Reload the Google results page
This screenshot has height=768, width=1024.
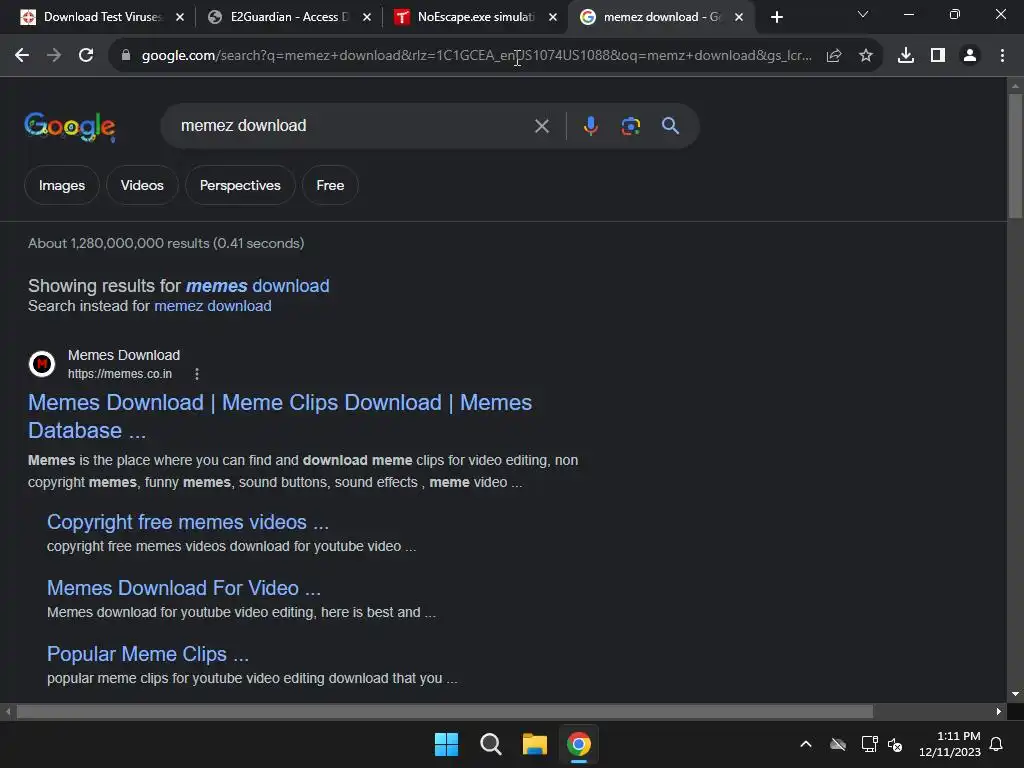point(86,56)
